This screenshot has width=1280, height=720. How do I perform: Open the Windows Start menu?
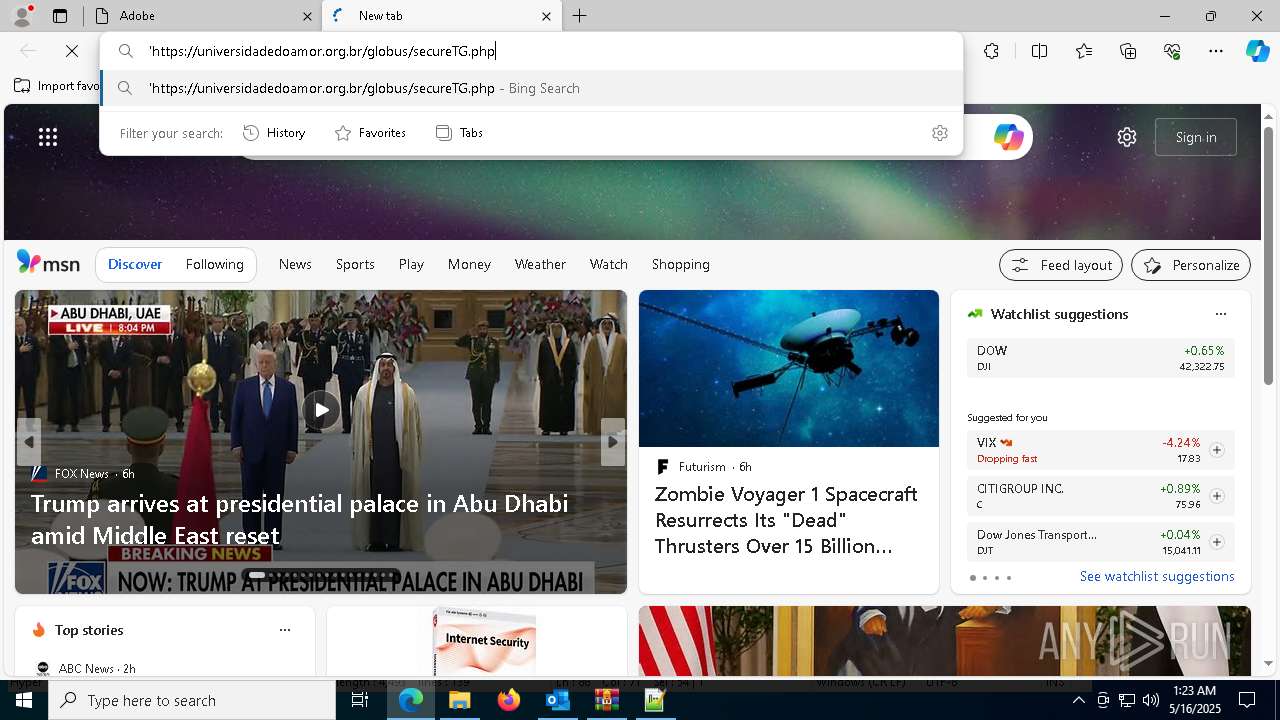(x=24, y=700)
